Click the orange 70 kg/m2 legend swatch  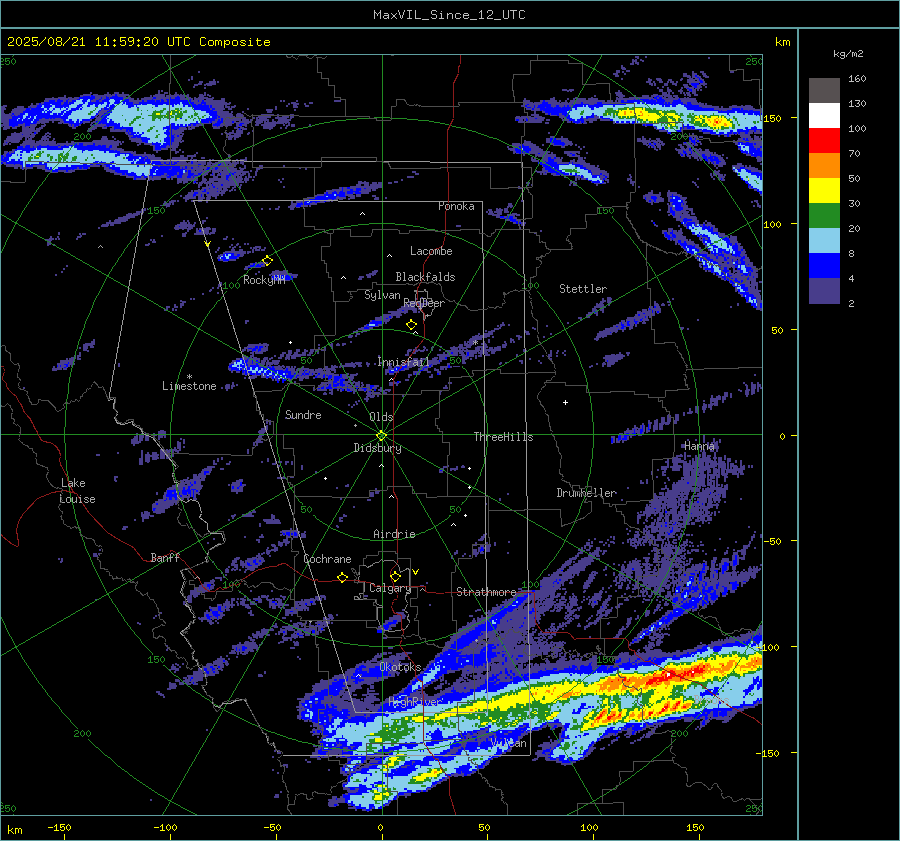(x=824, y=165)
